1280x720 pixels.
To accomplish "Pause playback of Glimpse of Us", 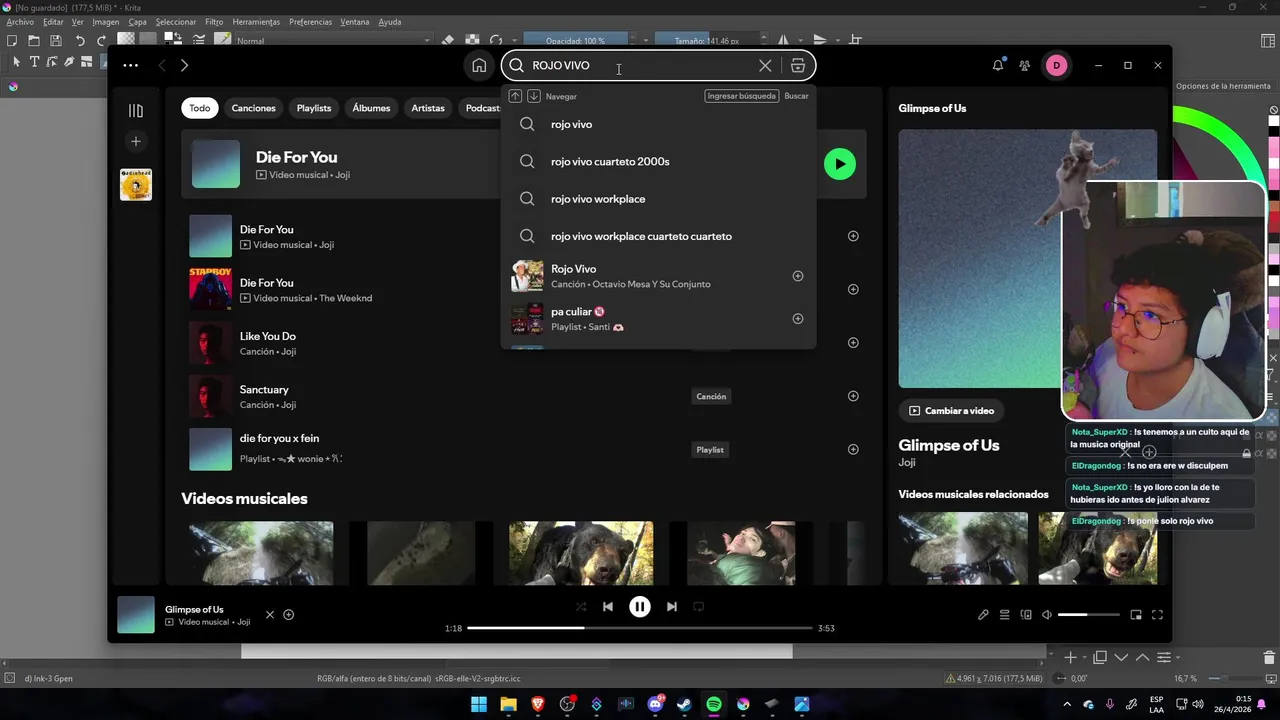I will [640, 606].
